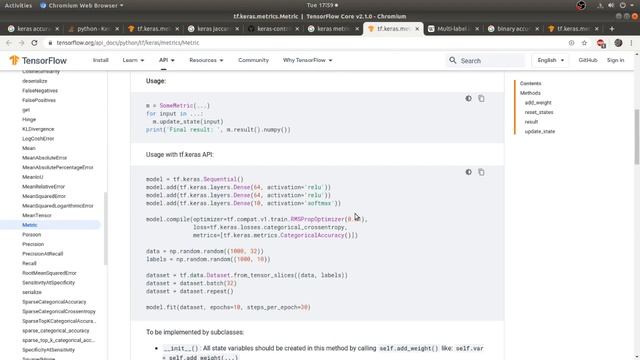Toggle dark theme on the tf.keras API code block
The image size is (640, 360).
[x=468, y=172]
